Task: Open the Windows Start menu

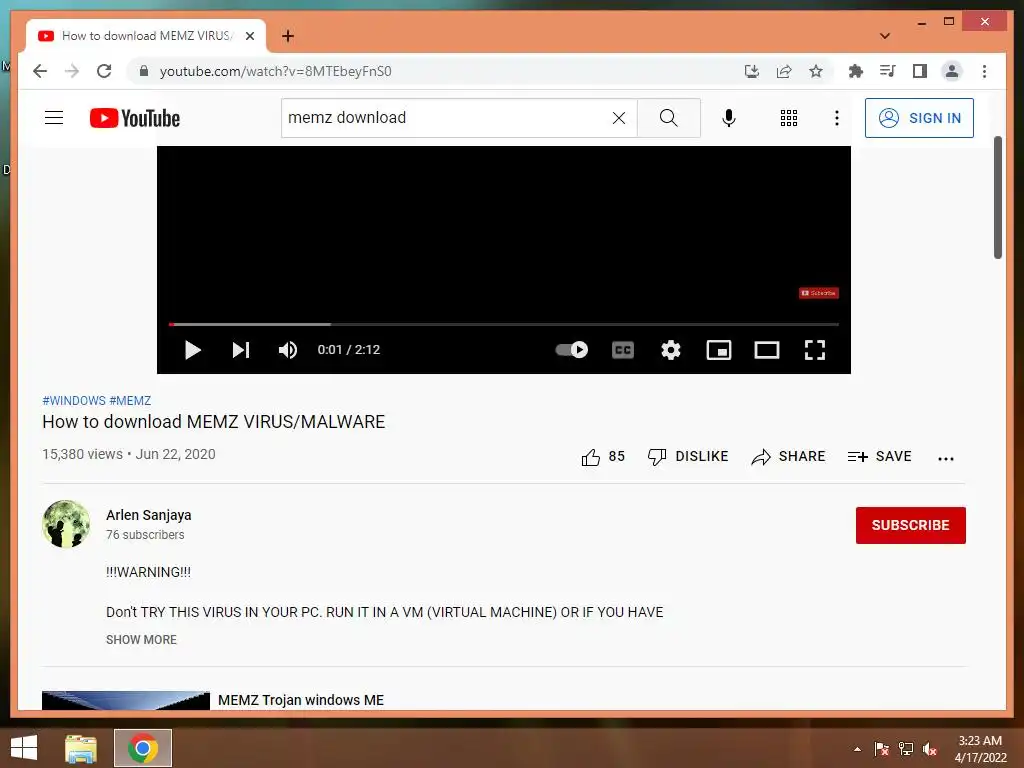Action: click(x=24, y=748)
